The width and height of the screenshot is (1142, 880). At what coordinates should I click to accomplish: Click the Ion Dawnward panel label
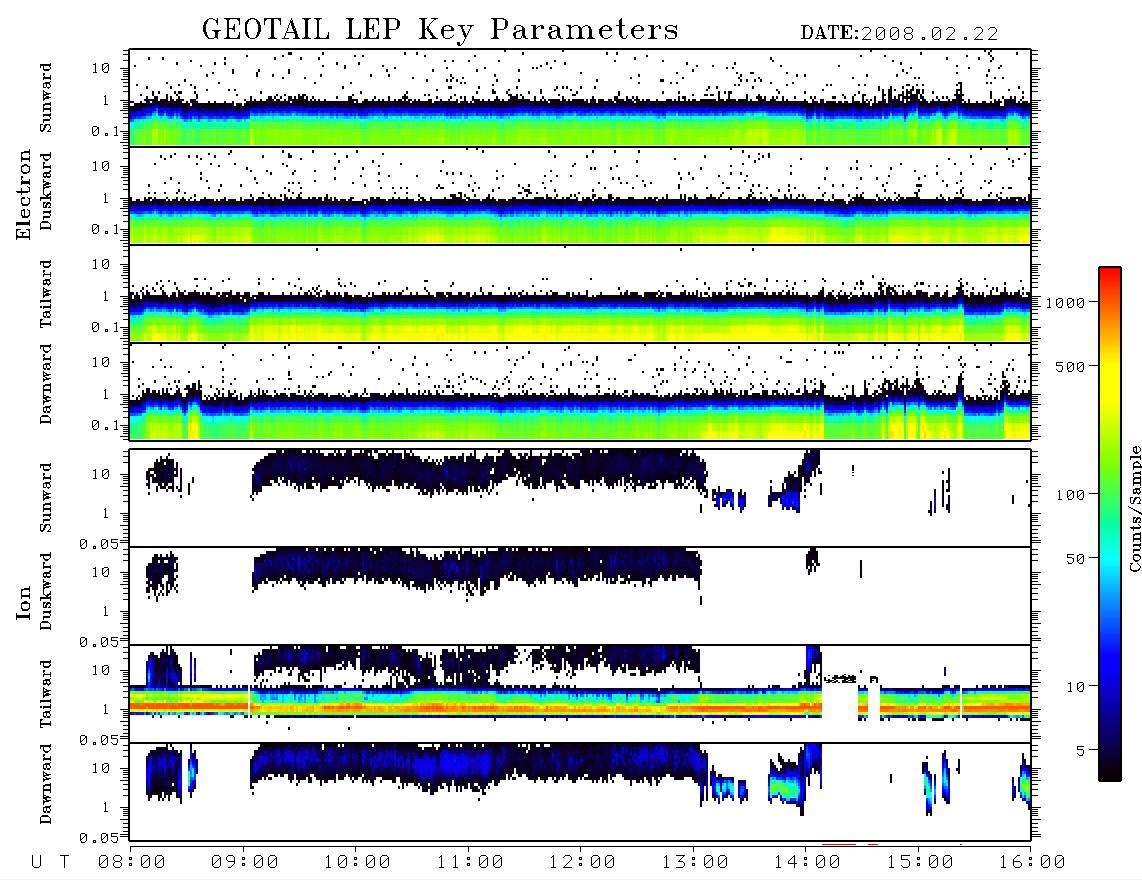tap(46, 784)
